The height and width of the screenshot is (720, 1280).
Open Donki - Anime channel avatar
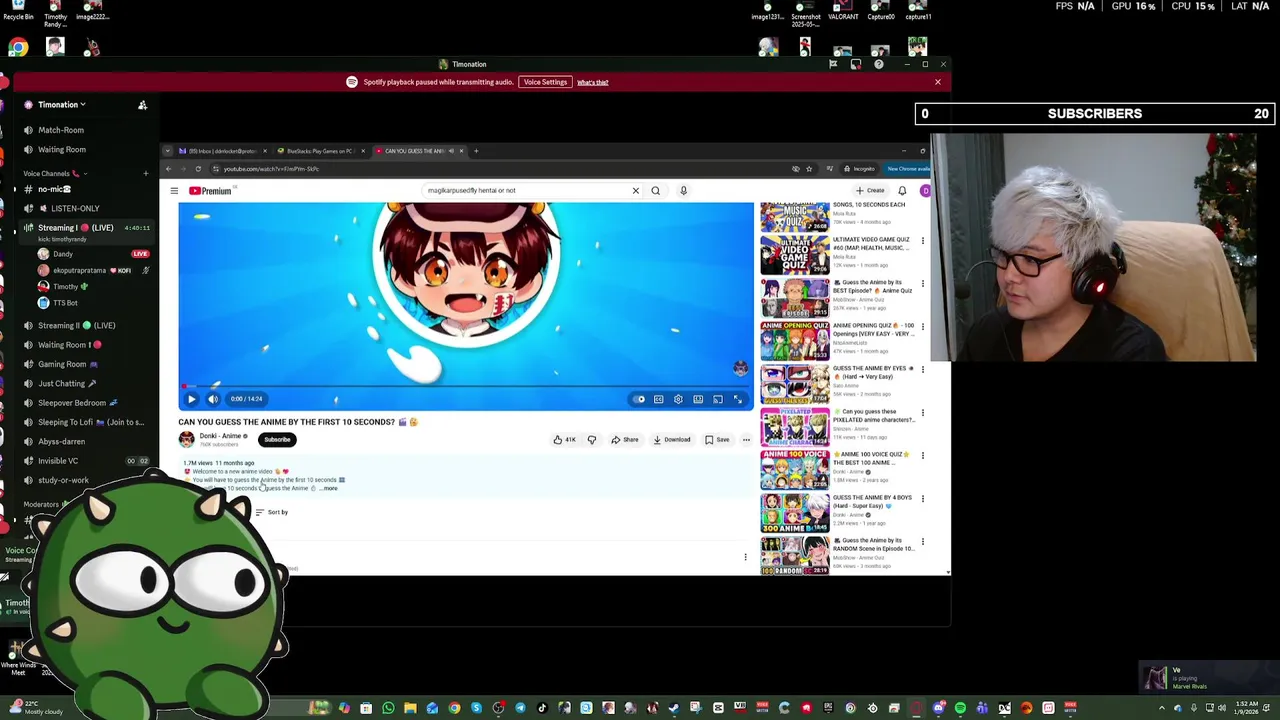[x=186, y=439]
